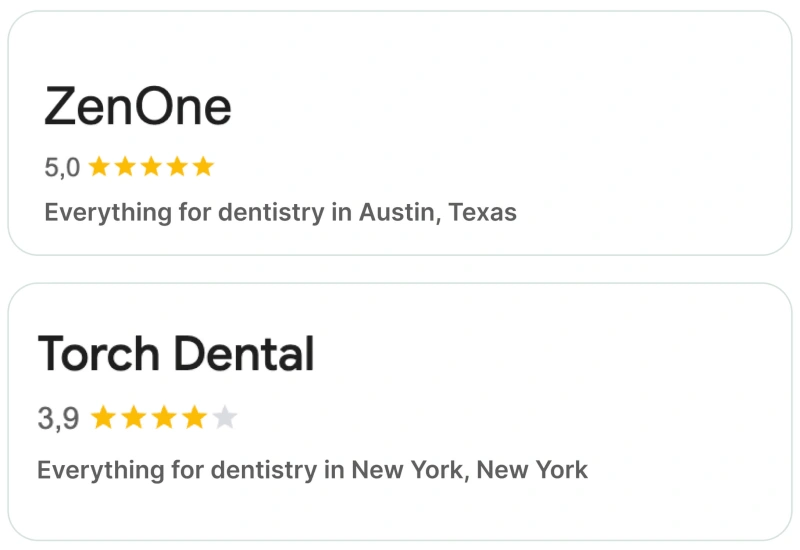Click the first star of Torch Dental rating
800x550 pixels.
pos(102,418)
